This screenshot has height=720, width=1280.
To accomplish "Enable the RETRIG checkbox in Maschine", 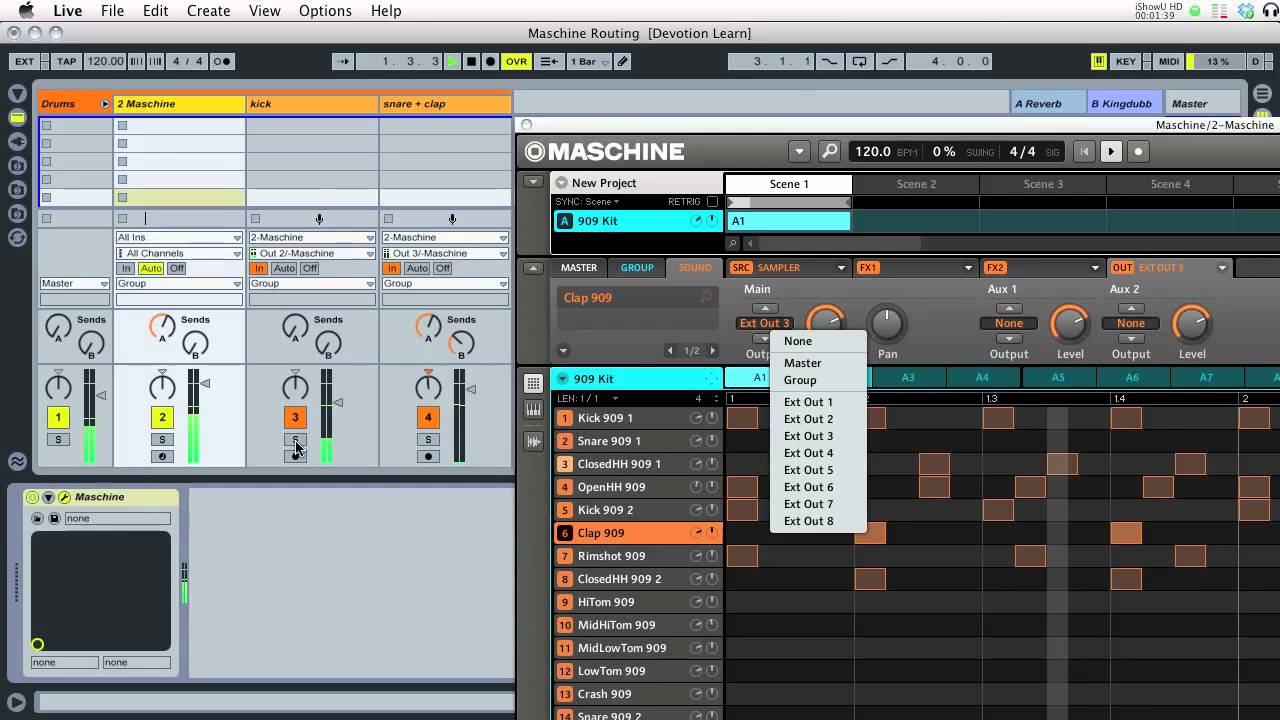I will 712,202.
